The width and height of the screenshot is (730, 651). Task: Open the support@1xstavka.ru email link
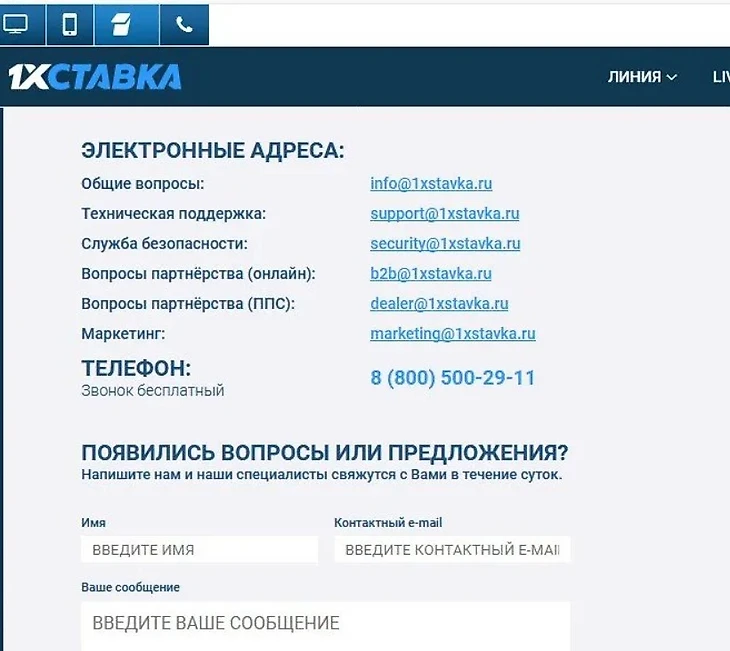pos(445,214)
